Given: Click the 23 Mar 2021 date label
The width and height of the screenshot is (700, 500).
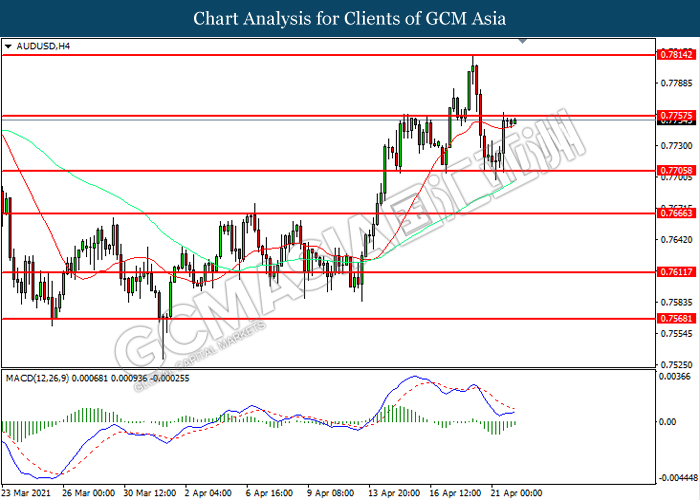Looking at the screenshot, I should point(27,493).
